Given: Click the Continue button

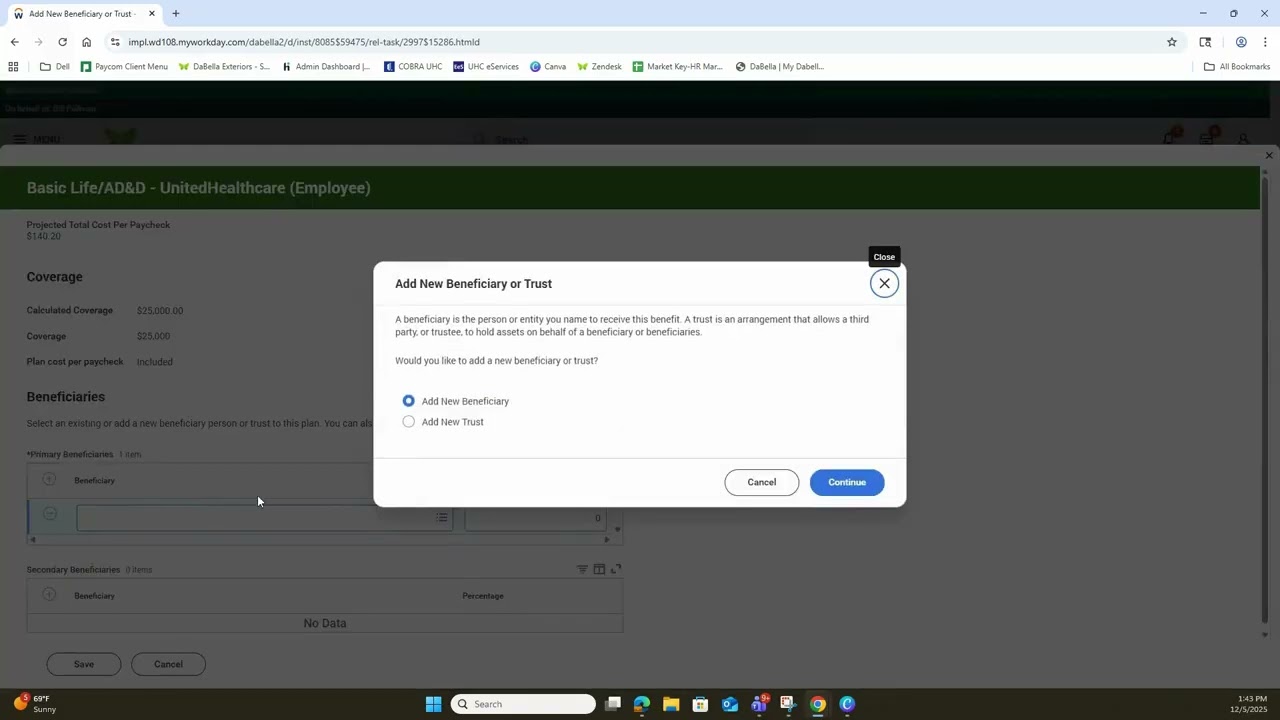Looking at the screenshot, I should tap(847, 482).
